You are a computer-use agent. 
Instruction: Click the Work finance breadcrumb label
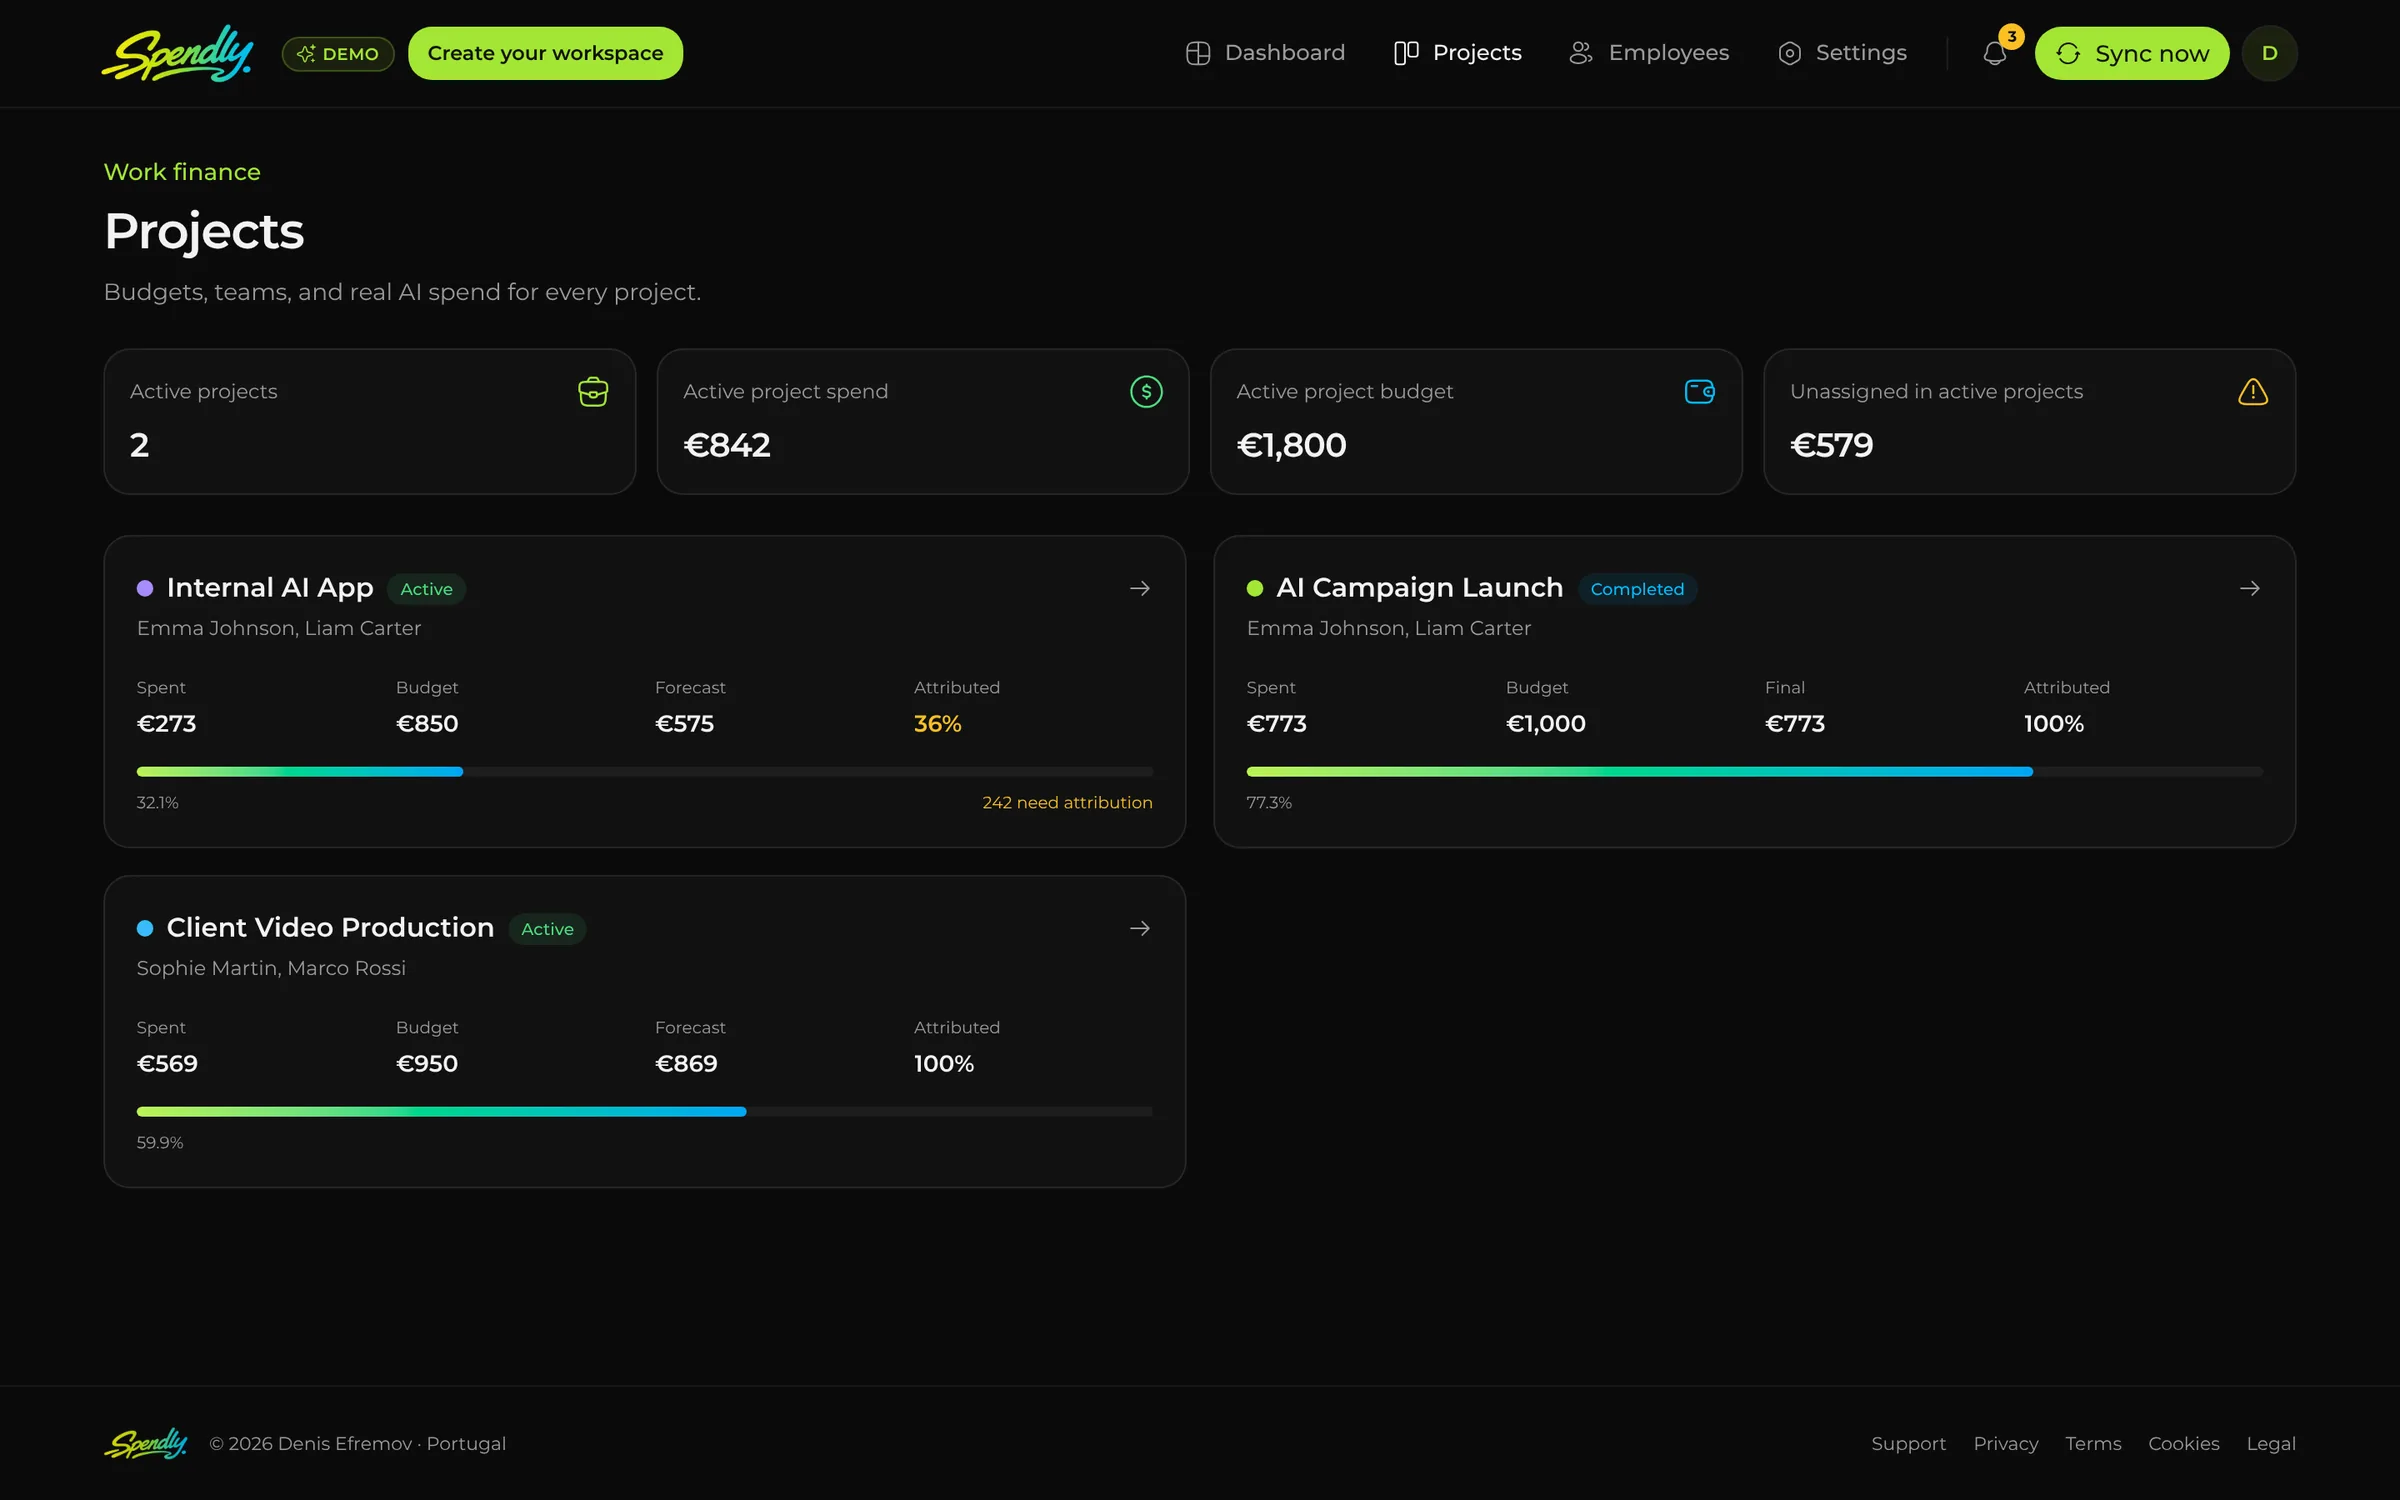tap(182, 172)
